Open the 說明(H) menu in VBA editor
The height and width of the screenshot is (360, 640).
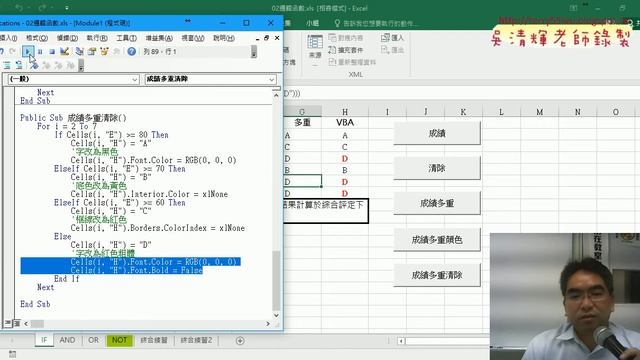pos(224,38)
